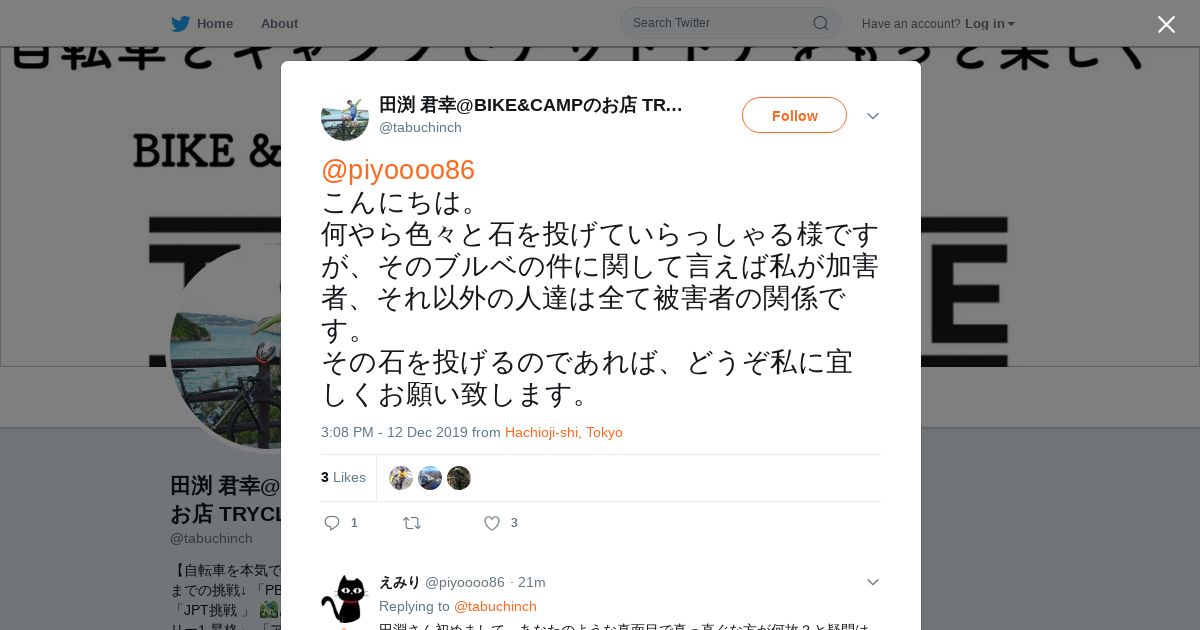1200x630 pixels.
Task: Open the About menu item
Action: [x=279, y=24]
